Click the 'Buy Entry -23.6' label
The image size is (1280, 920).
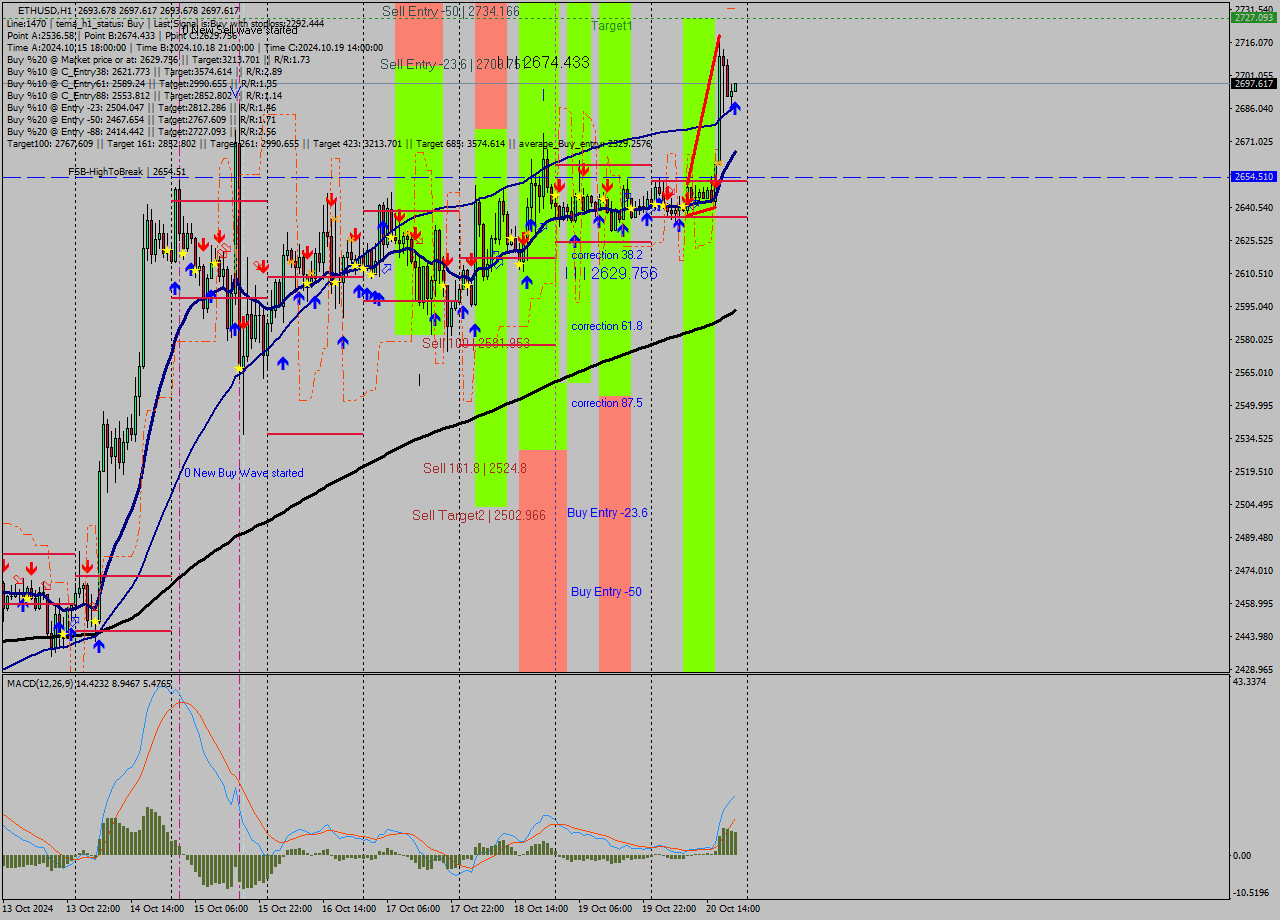608,513
